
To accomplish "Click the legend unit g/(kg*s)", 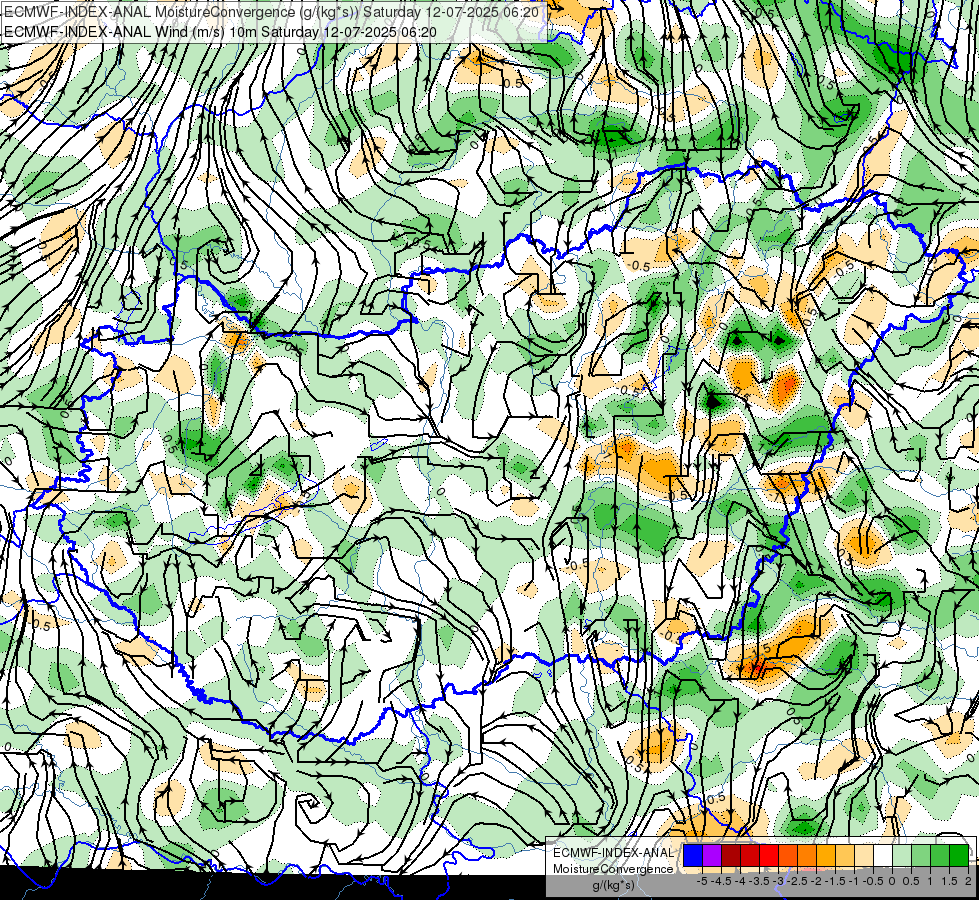I will (614, 886).
